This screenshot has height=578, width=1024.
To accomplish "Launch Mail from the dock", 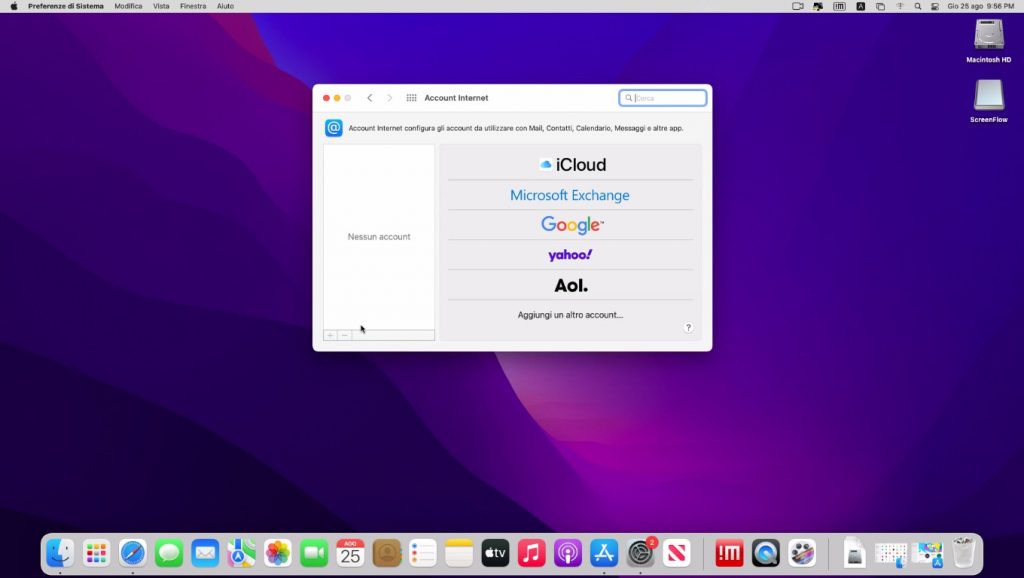I will pos(205,553).
